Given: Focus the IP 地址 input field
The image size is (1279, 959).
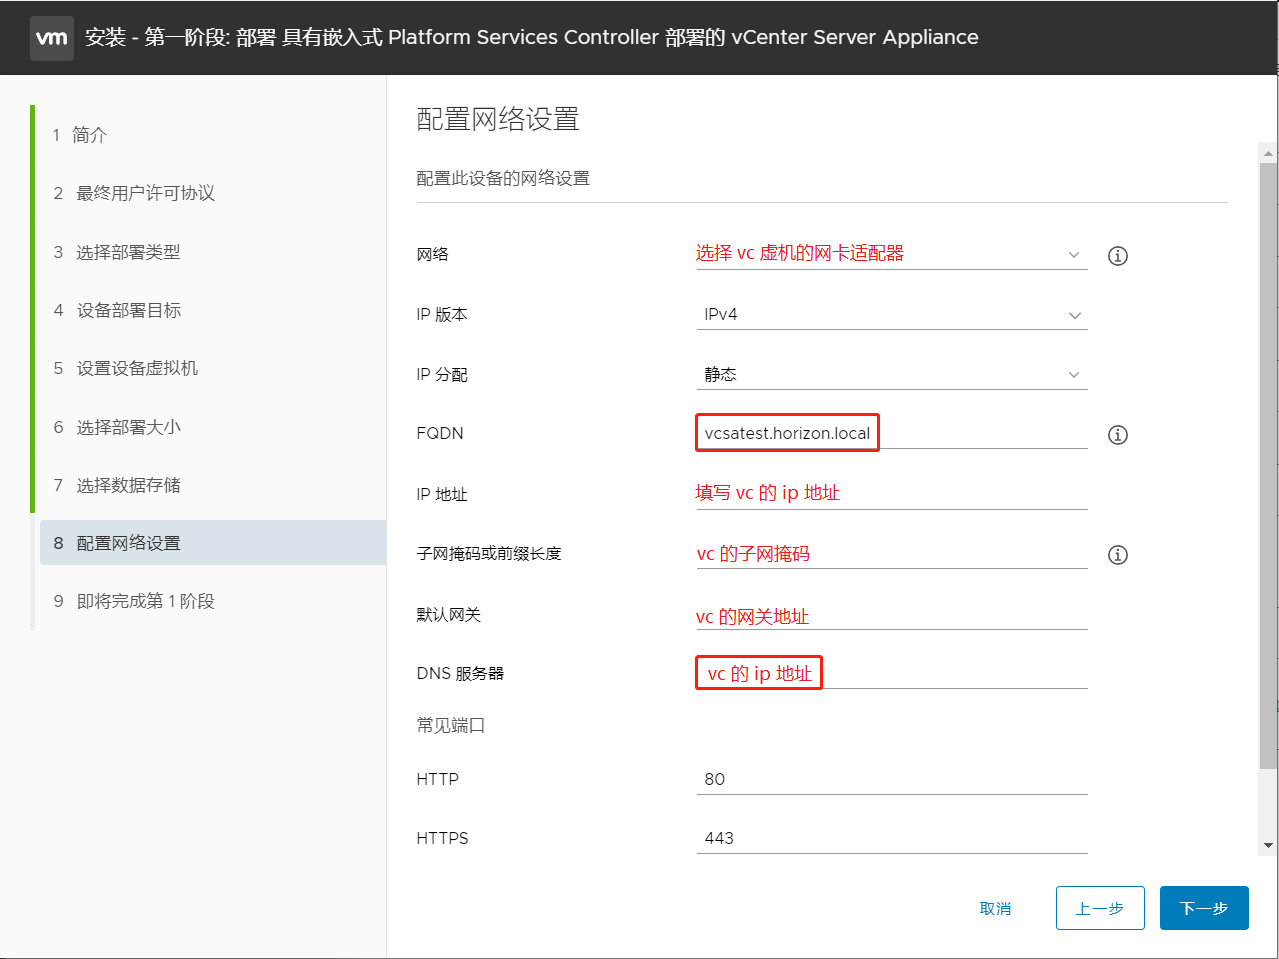Looking at the screenshot, I should pyautogui.click(x=891, y=493).
